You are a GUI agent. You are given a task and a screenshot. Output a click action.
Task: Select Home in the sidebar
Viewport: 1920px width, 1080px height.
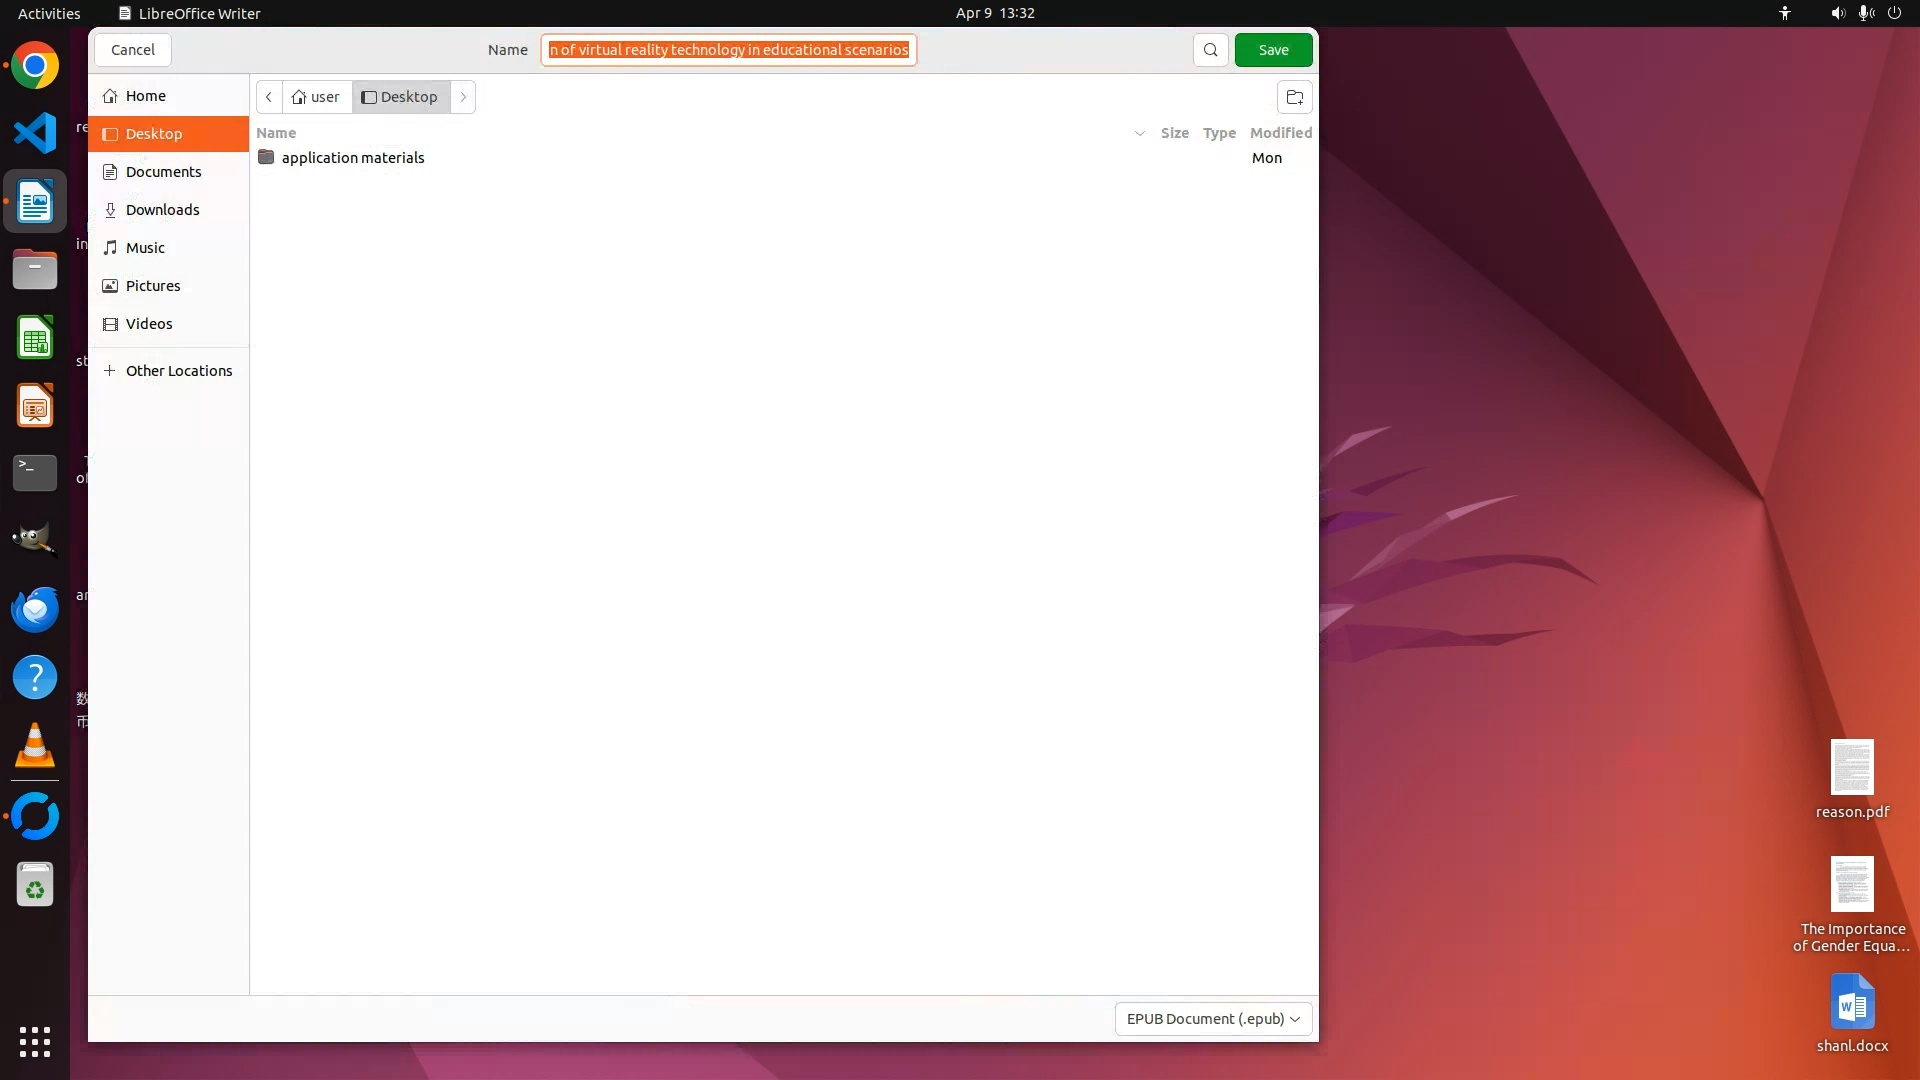(145, 96)
